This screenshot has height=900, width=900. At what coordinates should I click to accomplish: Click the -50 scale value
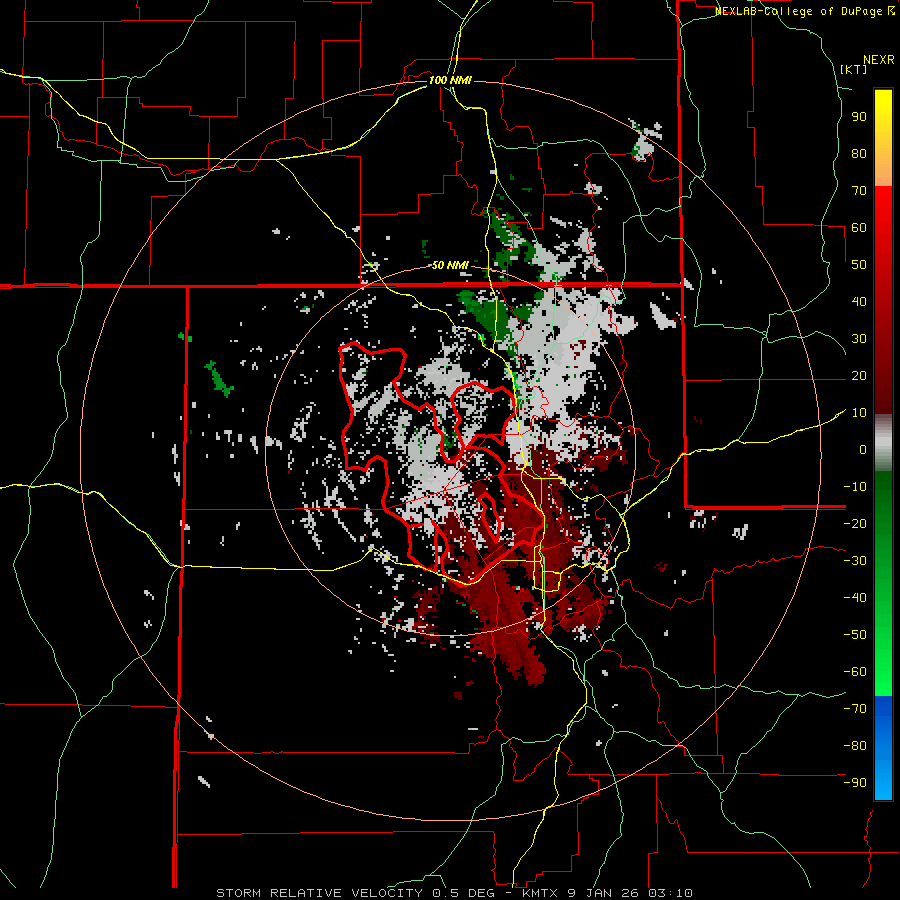click(x=855, y=635)
